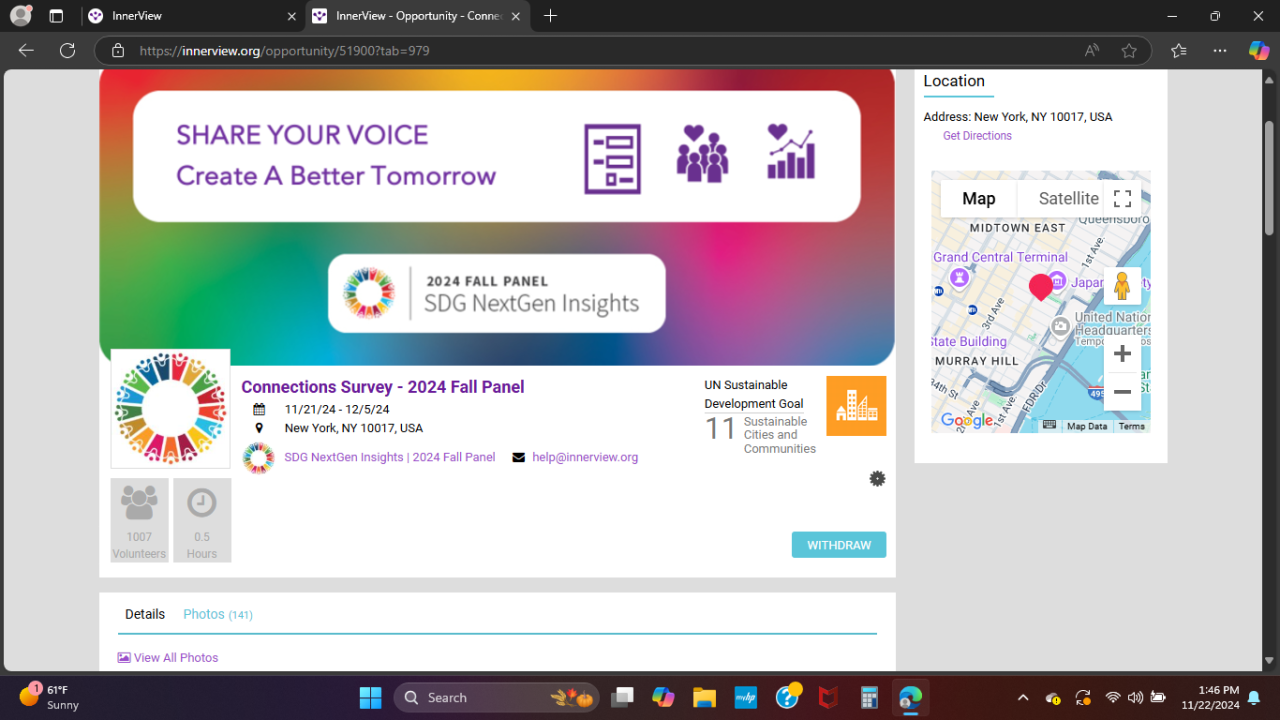Screen dimensions: 1280x720
Task: Show hidden system tray icons
Action: 1023,697
